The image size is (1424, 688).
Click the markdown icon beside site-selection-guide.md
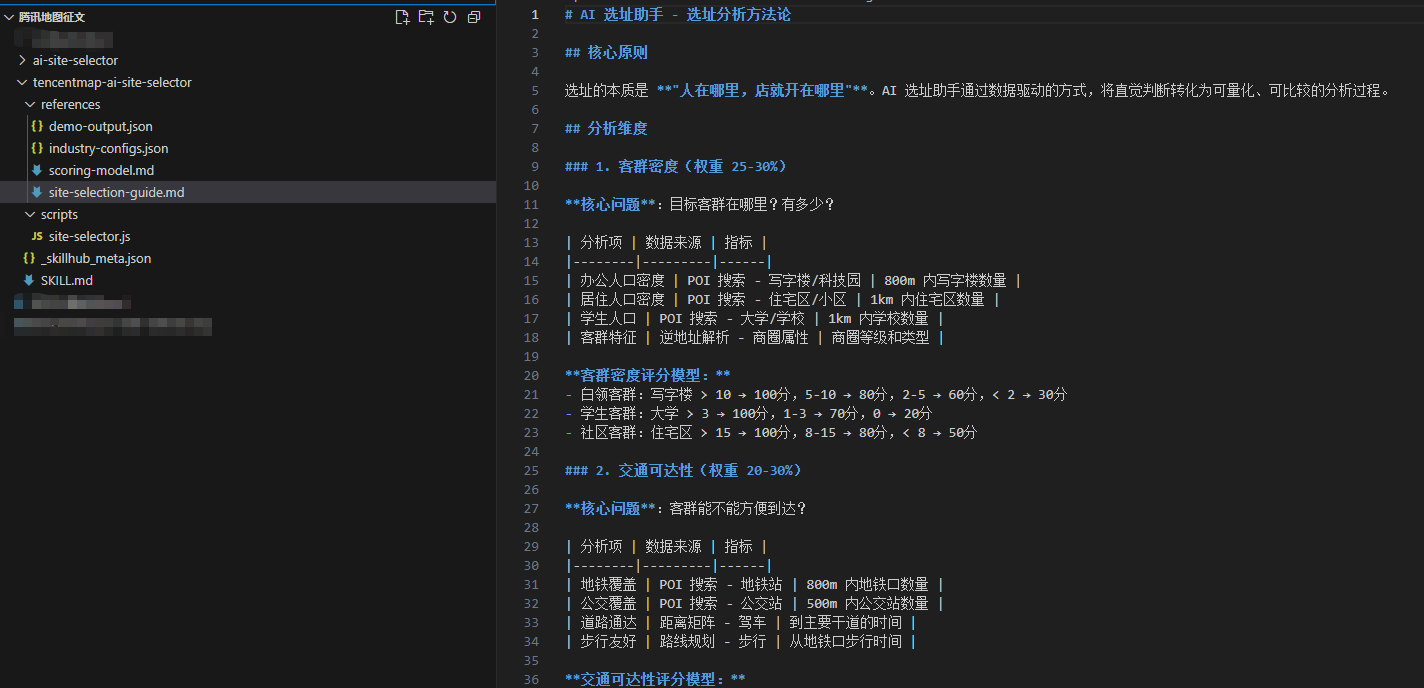37,193
